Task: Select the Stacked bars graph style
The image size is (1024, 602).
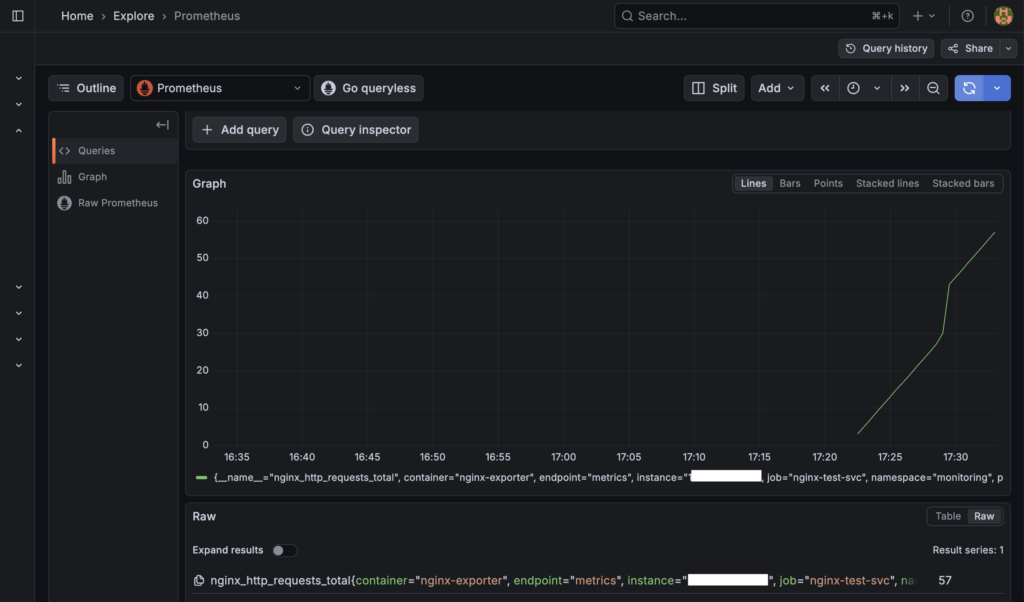Action: (963, 183)
